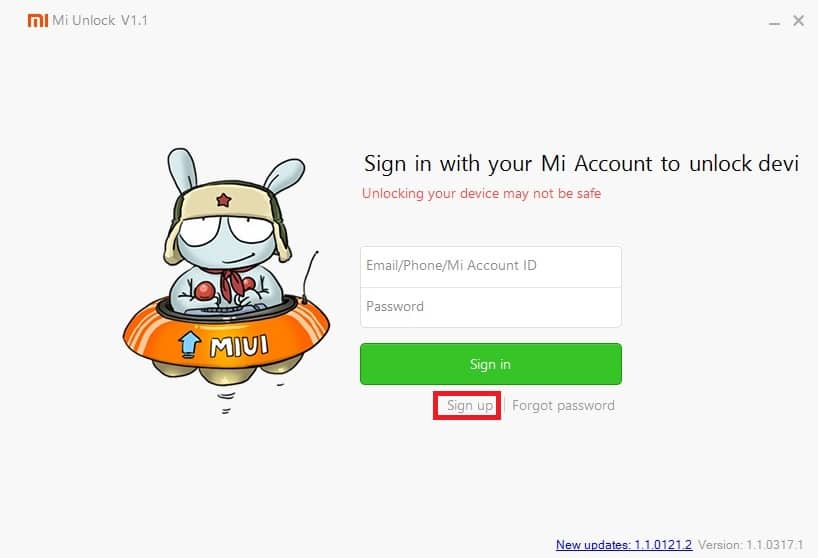Viewport: 818px width, 558px height.
Task: Open the Forgot password link
Action: [563, 405]
